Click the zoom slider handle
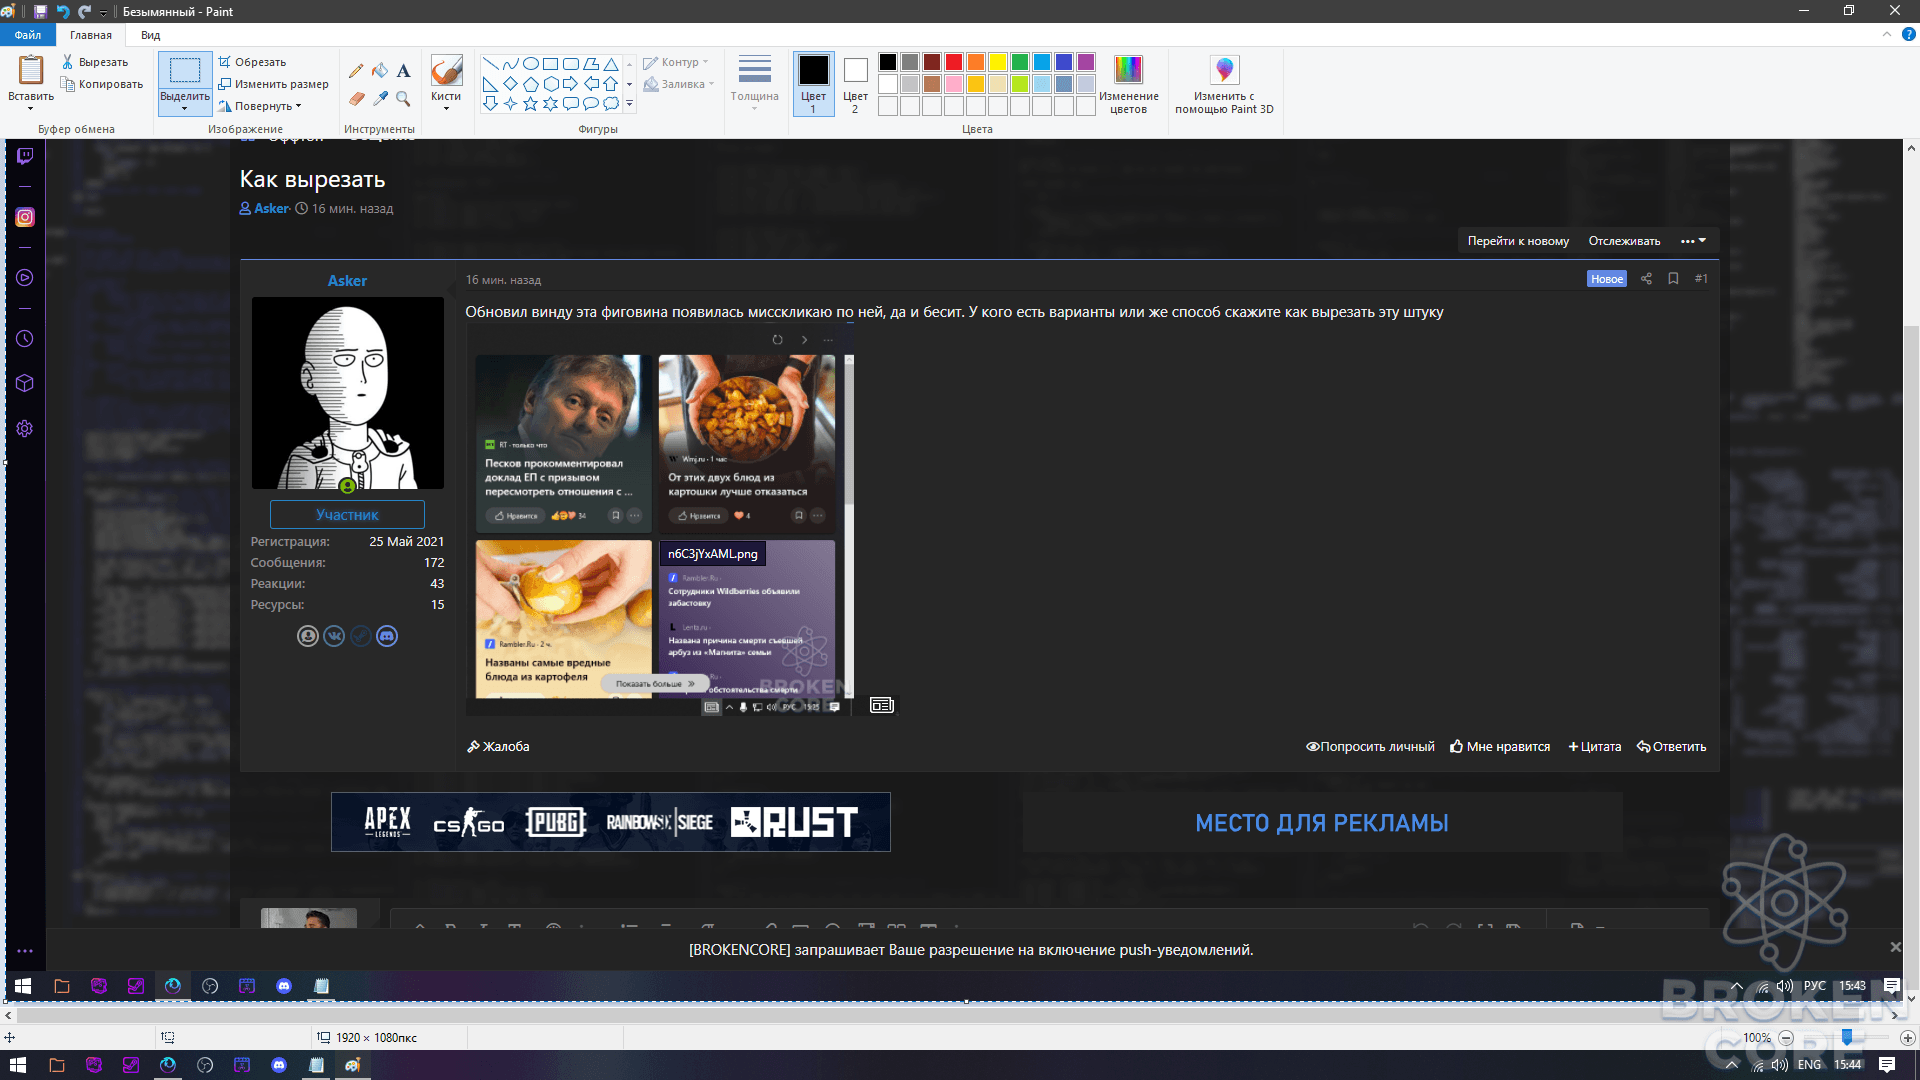The width and height of the screenshot is (1920, 1080). pos(1847,1038)
